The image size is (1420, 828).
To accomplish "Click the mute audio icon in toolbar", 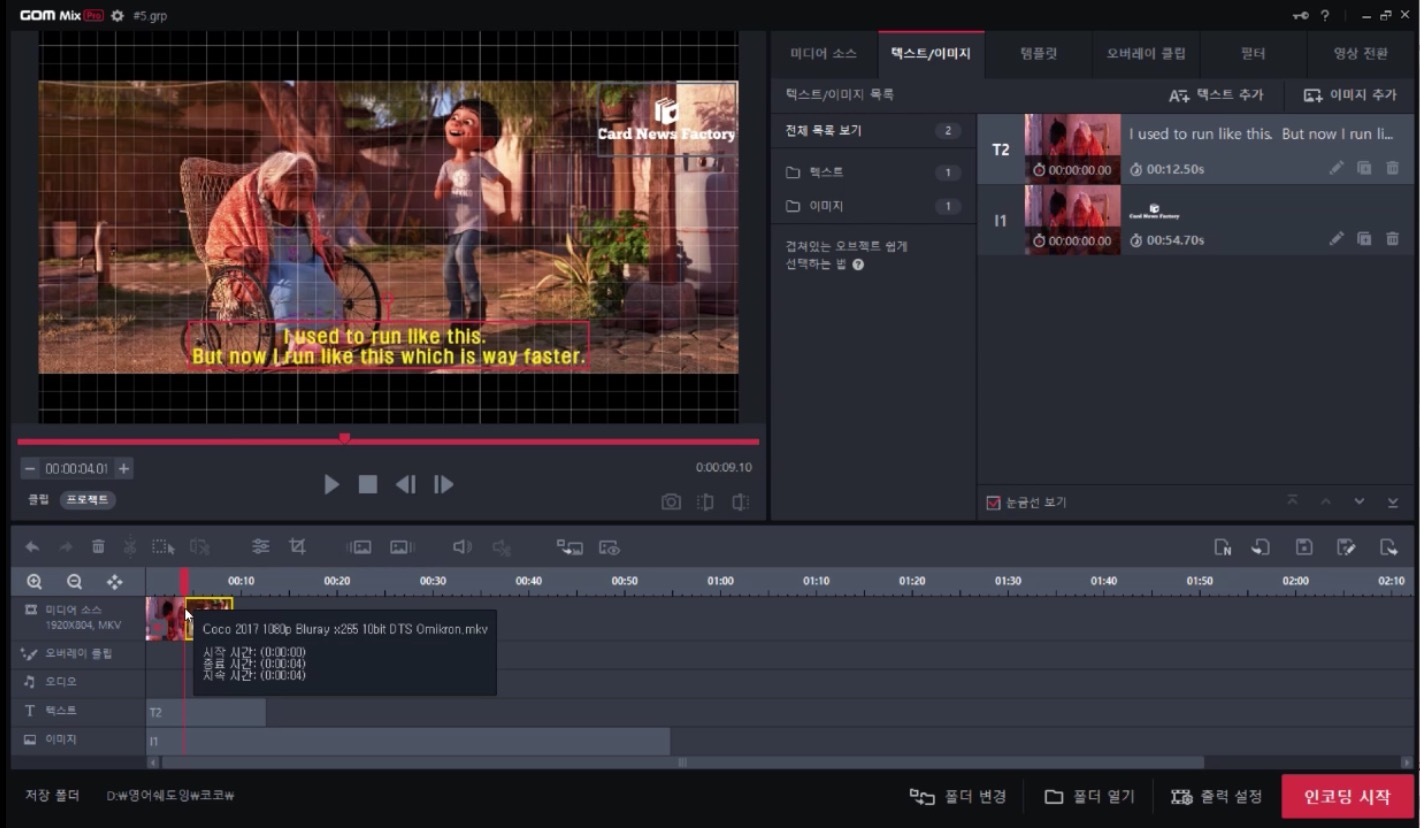I will [x=502, y=547].
